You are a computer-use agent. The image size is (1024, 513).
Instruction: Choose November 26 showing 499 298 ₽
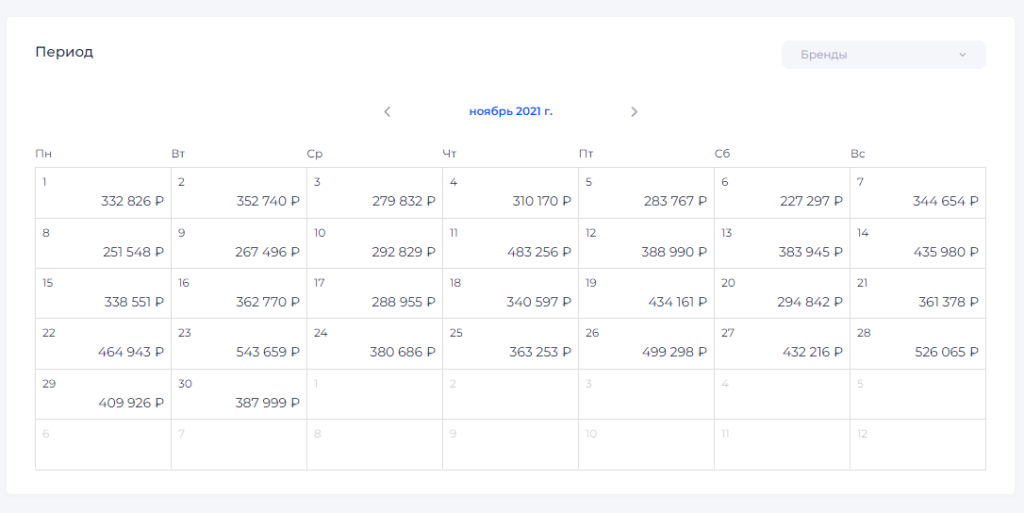[646, 343]
